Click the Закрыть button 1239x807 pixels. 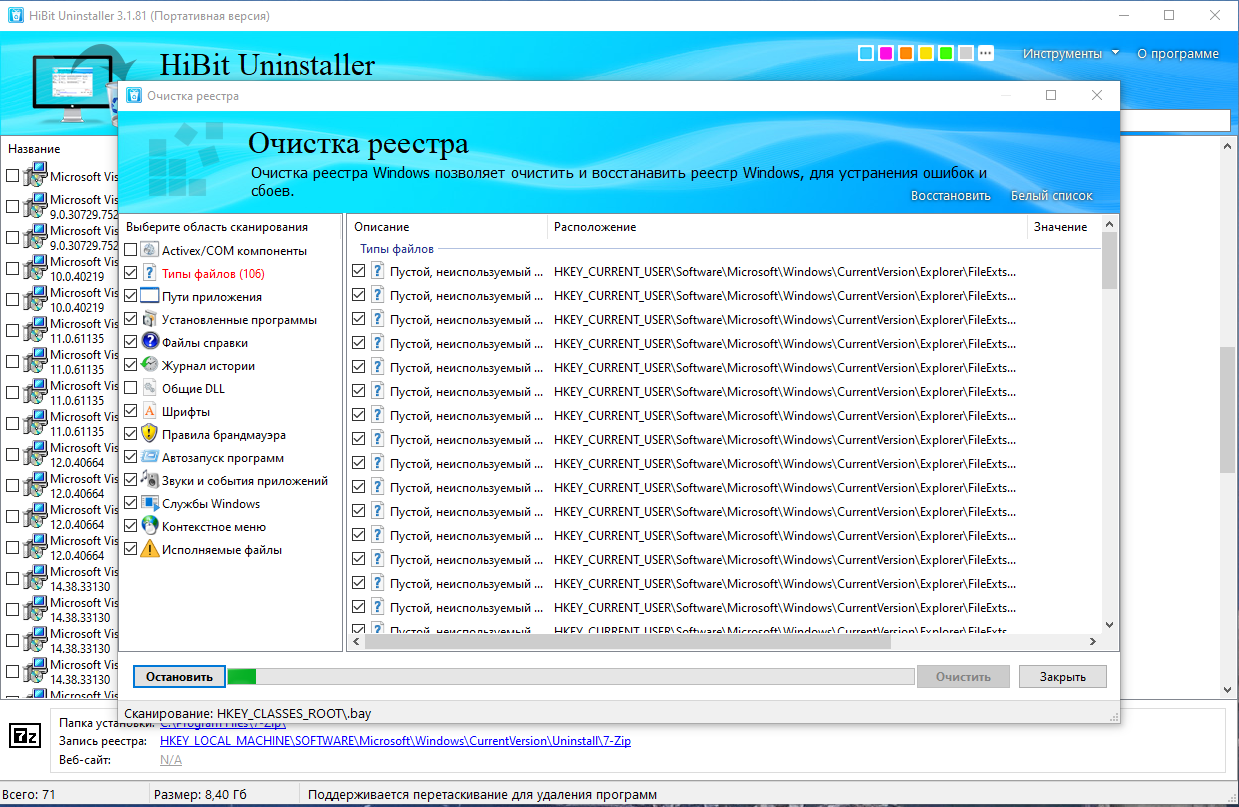pyautogui.click(x=1062, y=677)
